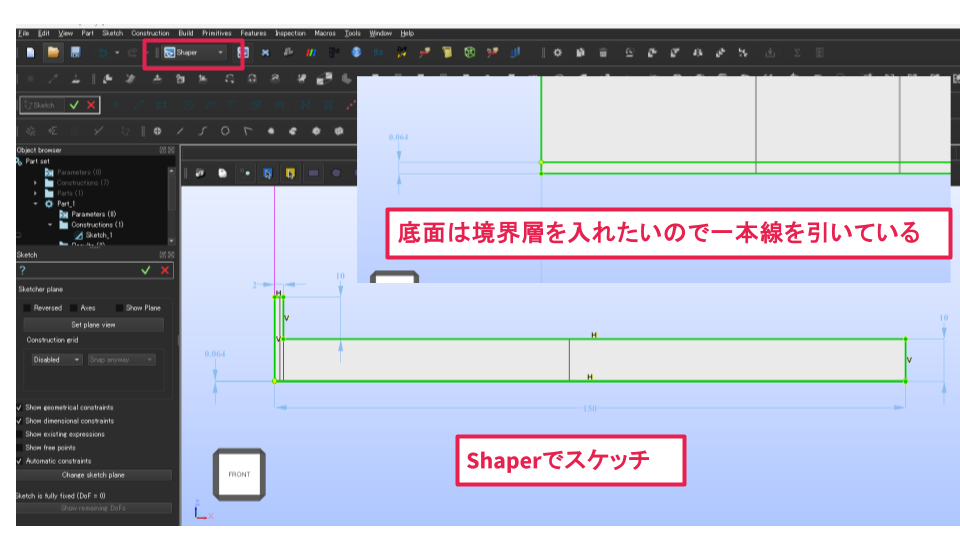This screenshot has width=960, height=540.
Task: Open the Construction grid Disabled dropdown
Action: tap(55, 359)
